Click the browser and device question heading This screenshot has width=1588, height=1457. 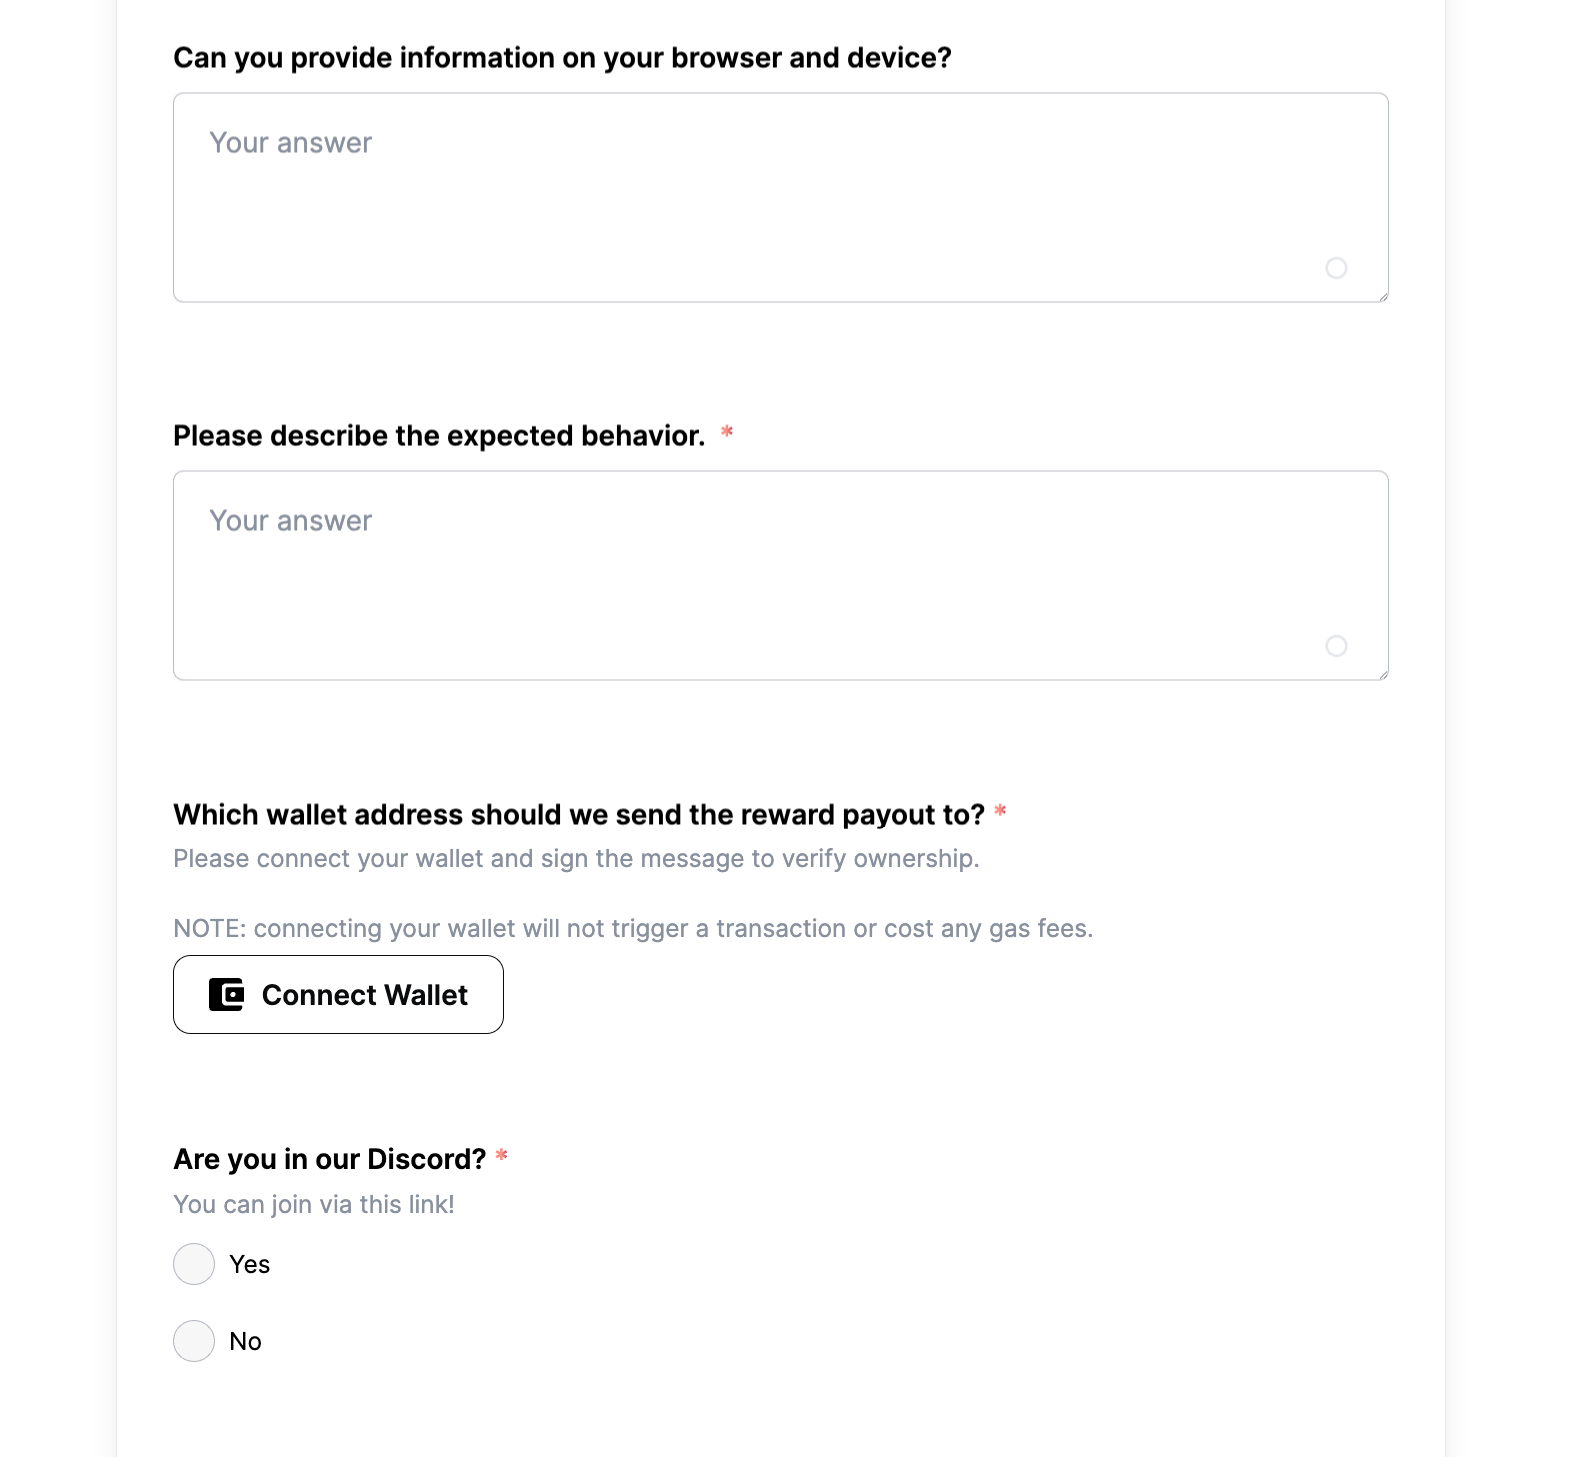562,58
